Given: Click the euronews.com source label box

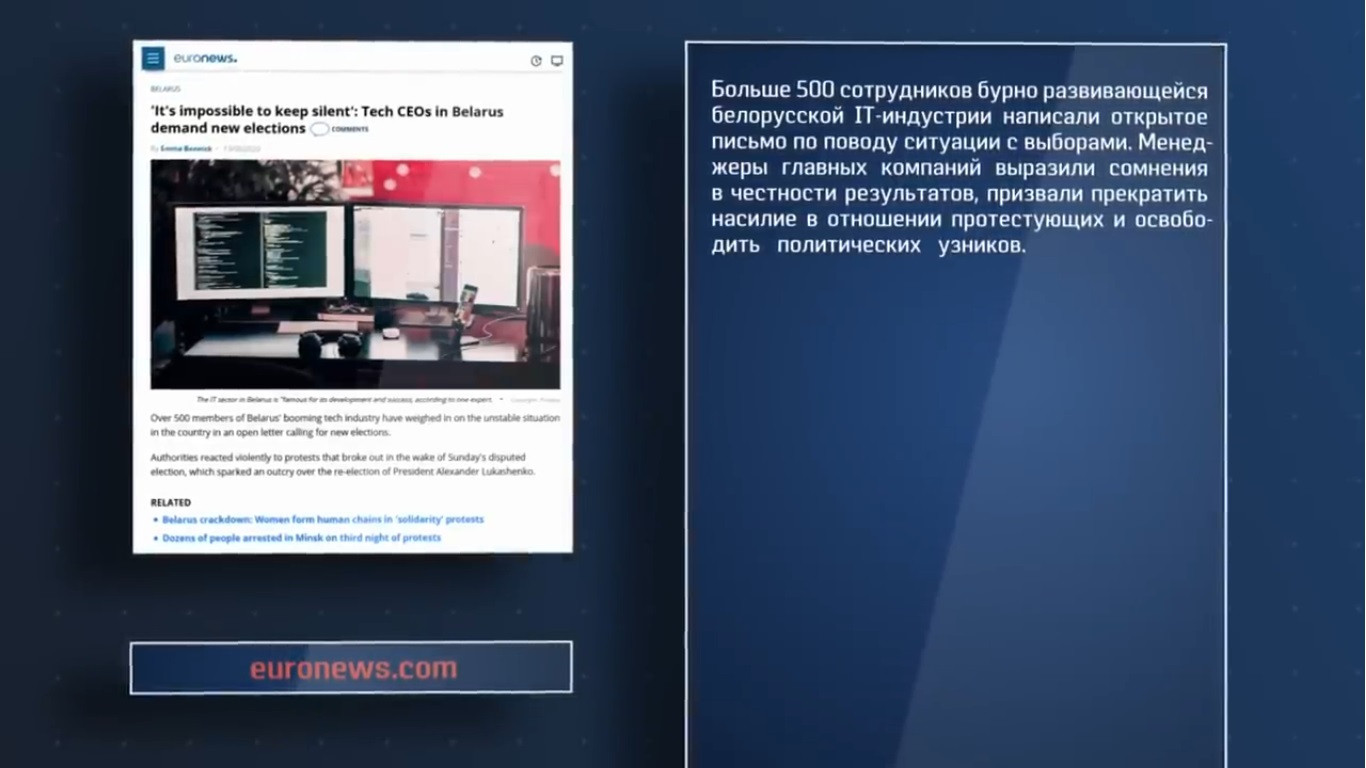Looking at the screenshot, I should click(x=351, y=668).
